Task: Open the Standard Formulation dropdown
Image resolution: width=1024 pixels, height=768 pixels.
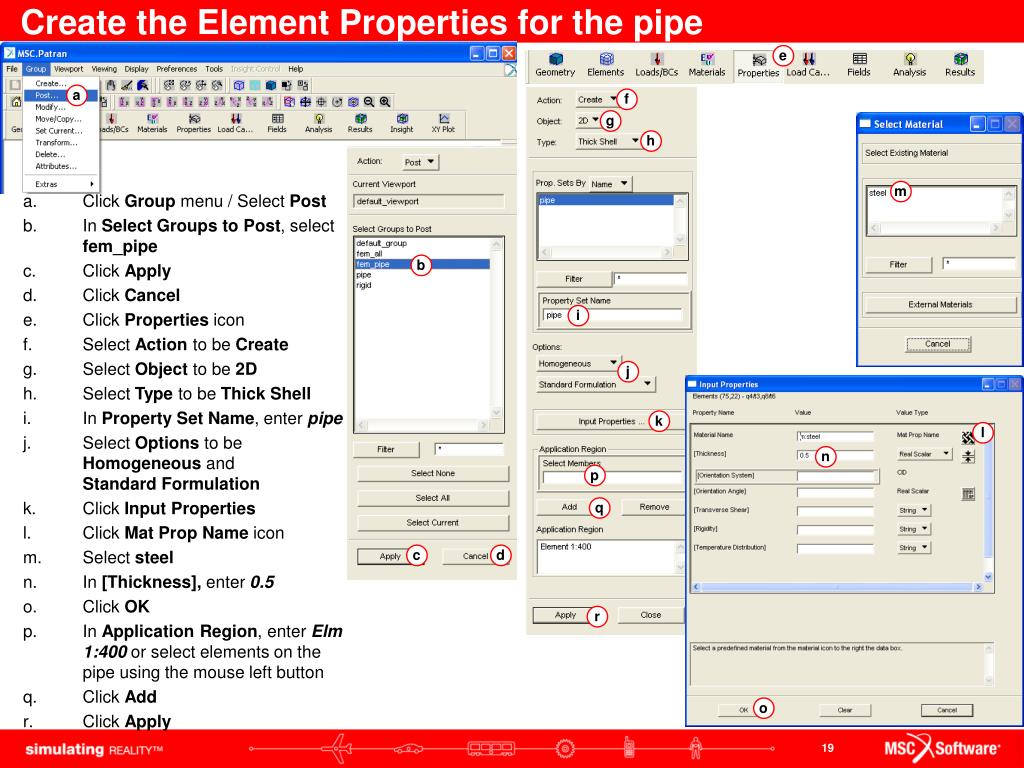Action: [x=595, y=384]
